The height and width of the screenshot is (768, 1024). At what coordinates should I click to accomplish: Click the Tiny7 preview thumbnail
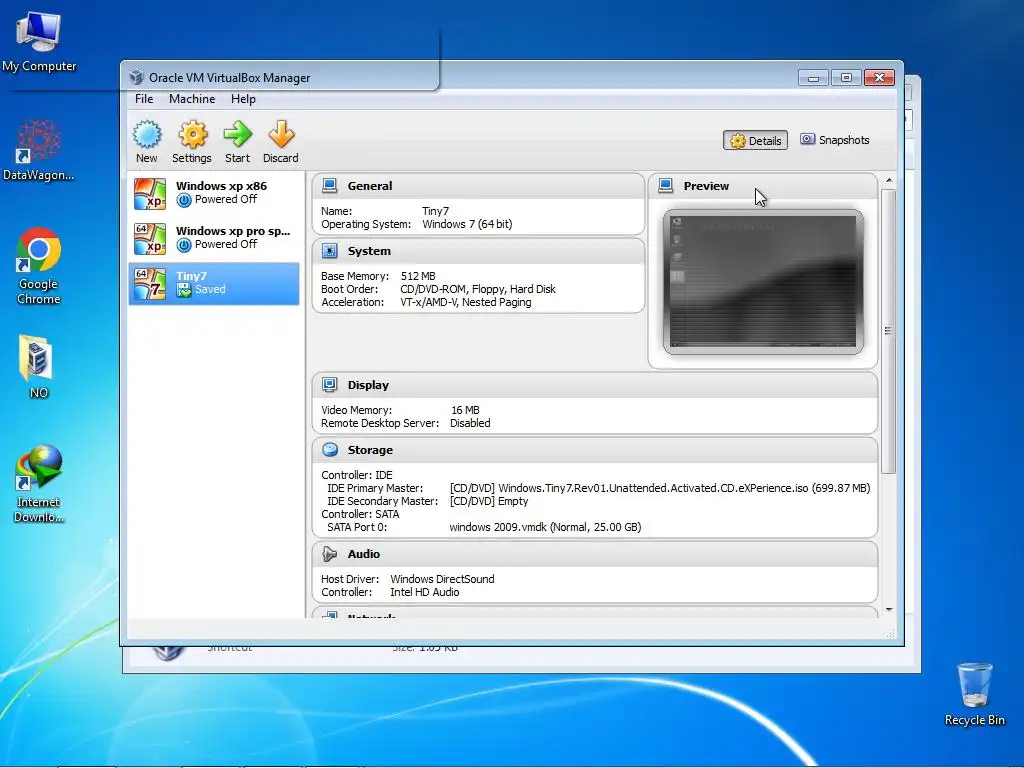click(x=763, y=281)
